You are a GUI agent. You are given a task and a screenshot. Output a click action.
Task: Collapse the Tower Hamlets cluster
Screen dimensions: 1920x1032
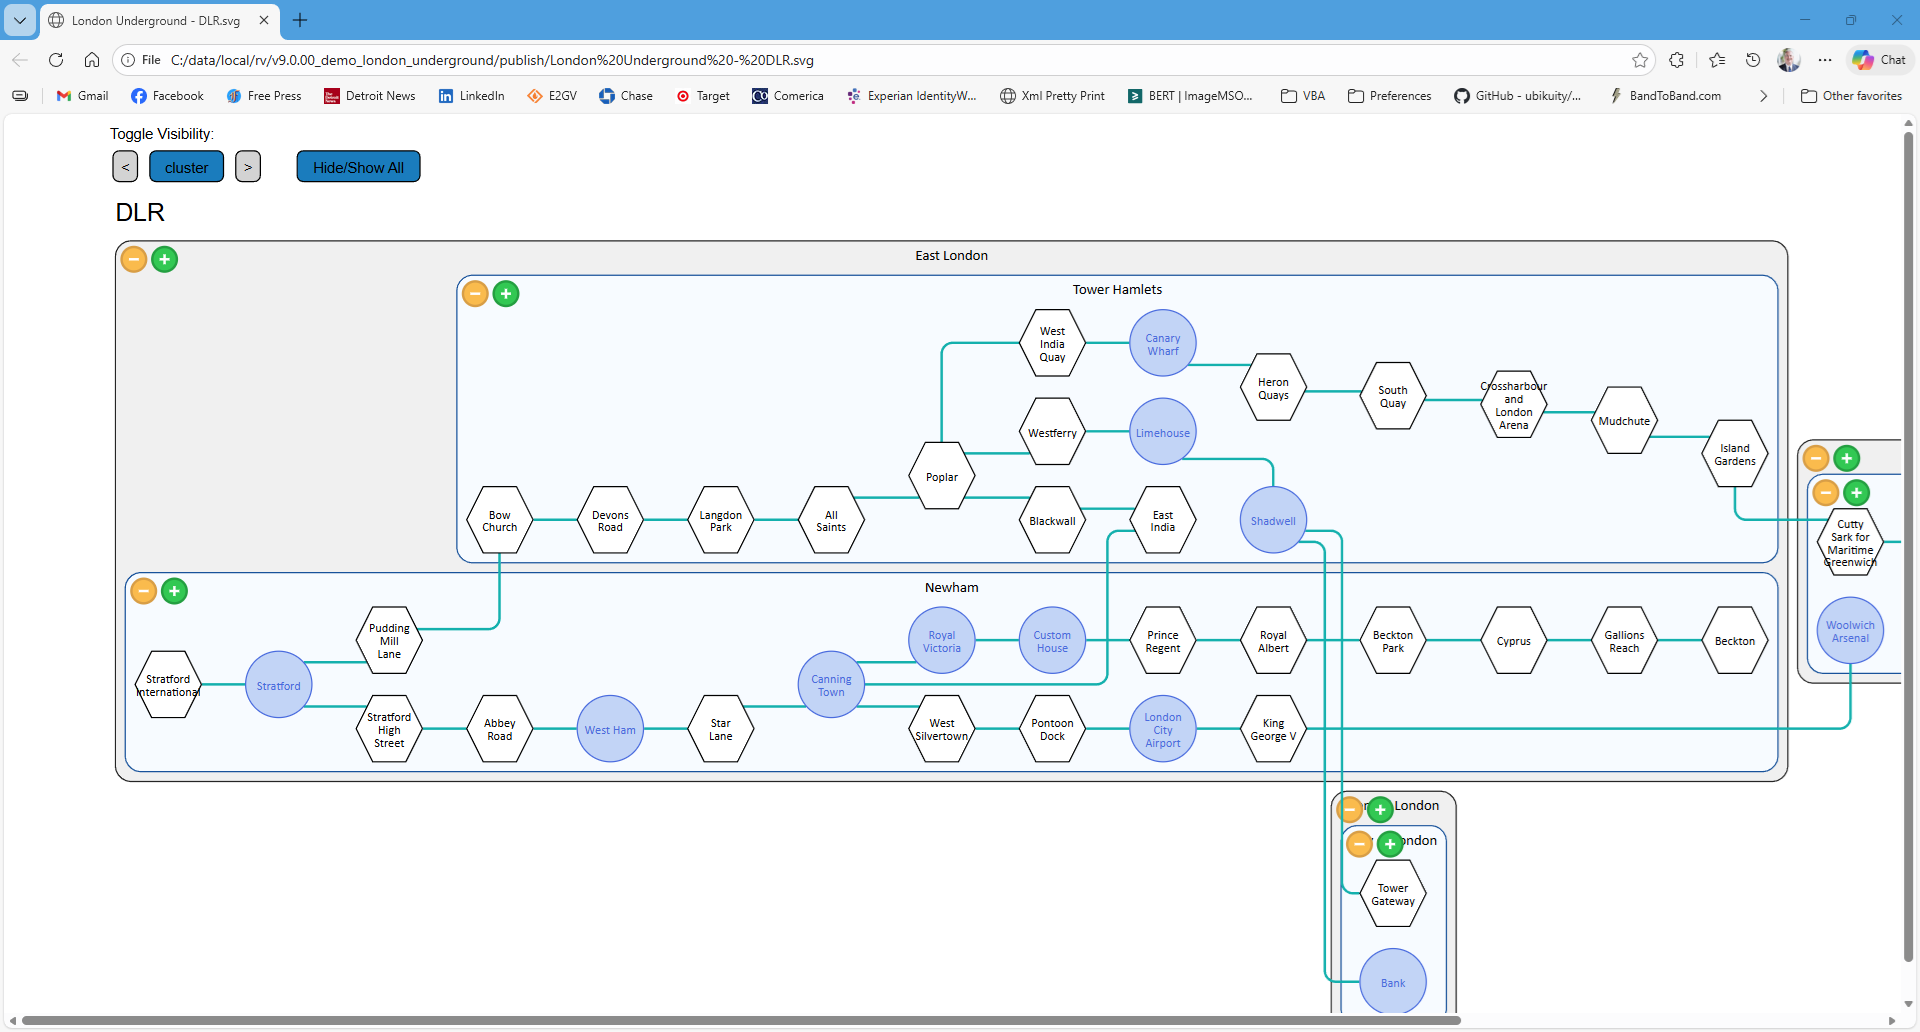[475, 294]
